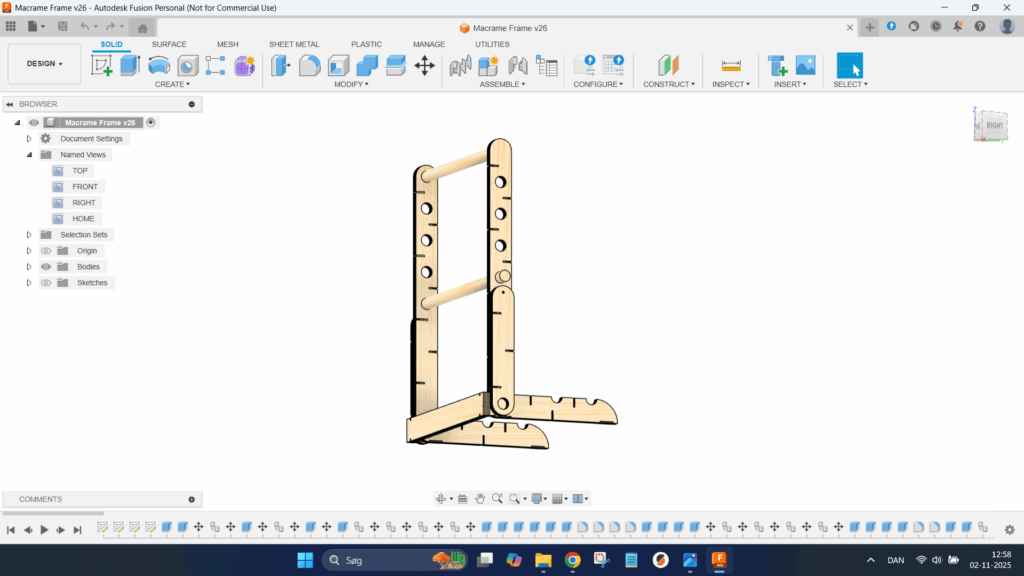Select the FRONT named view
Viewport: 1024px width, 576px height.
pos(85,187)
